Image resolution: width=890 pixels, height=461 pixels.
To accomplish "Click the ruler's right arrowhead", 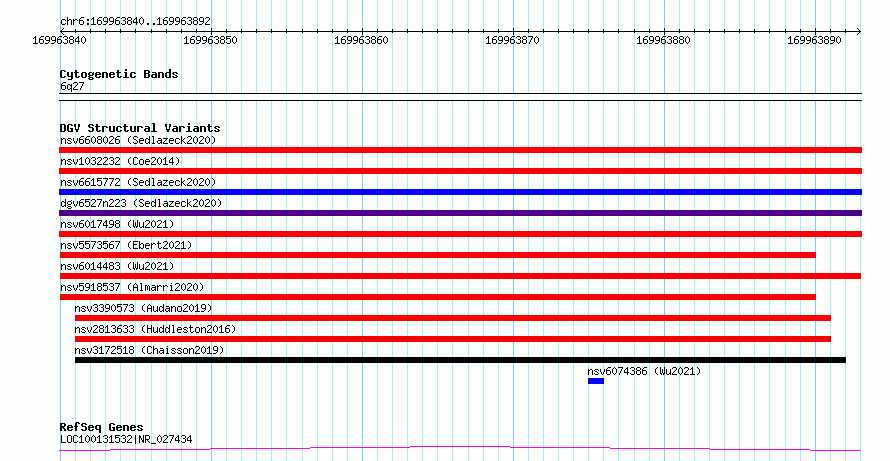I will point(858,32).
